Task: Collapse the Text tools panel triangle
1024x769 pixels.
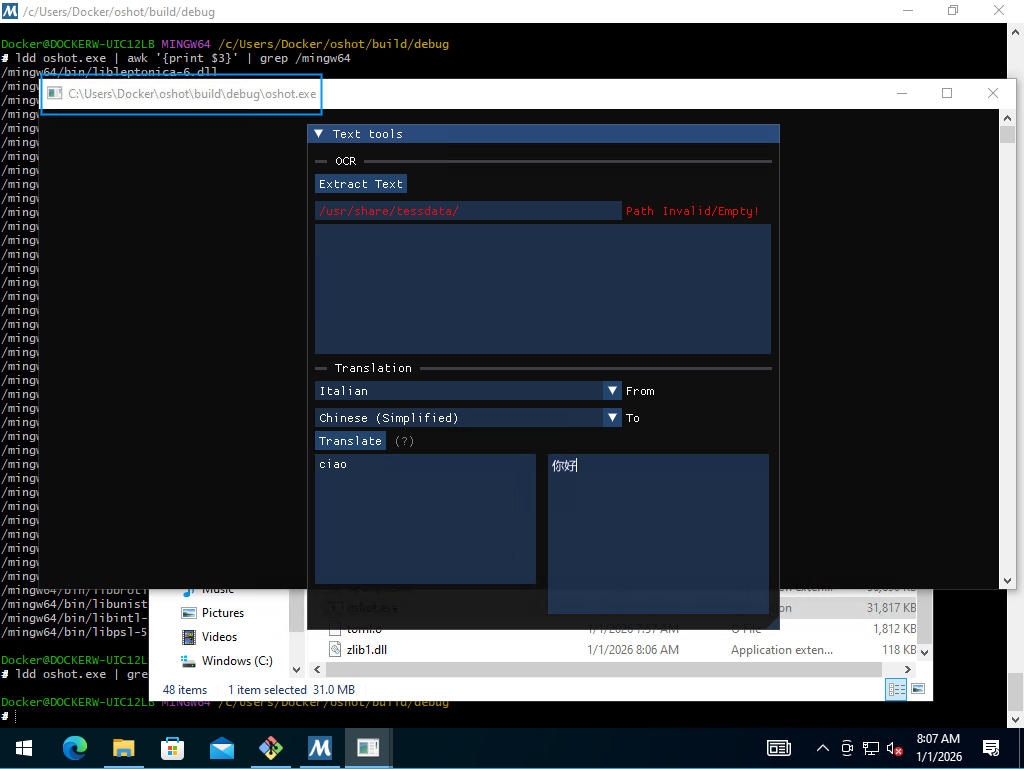Action: pos(319,134)
